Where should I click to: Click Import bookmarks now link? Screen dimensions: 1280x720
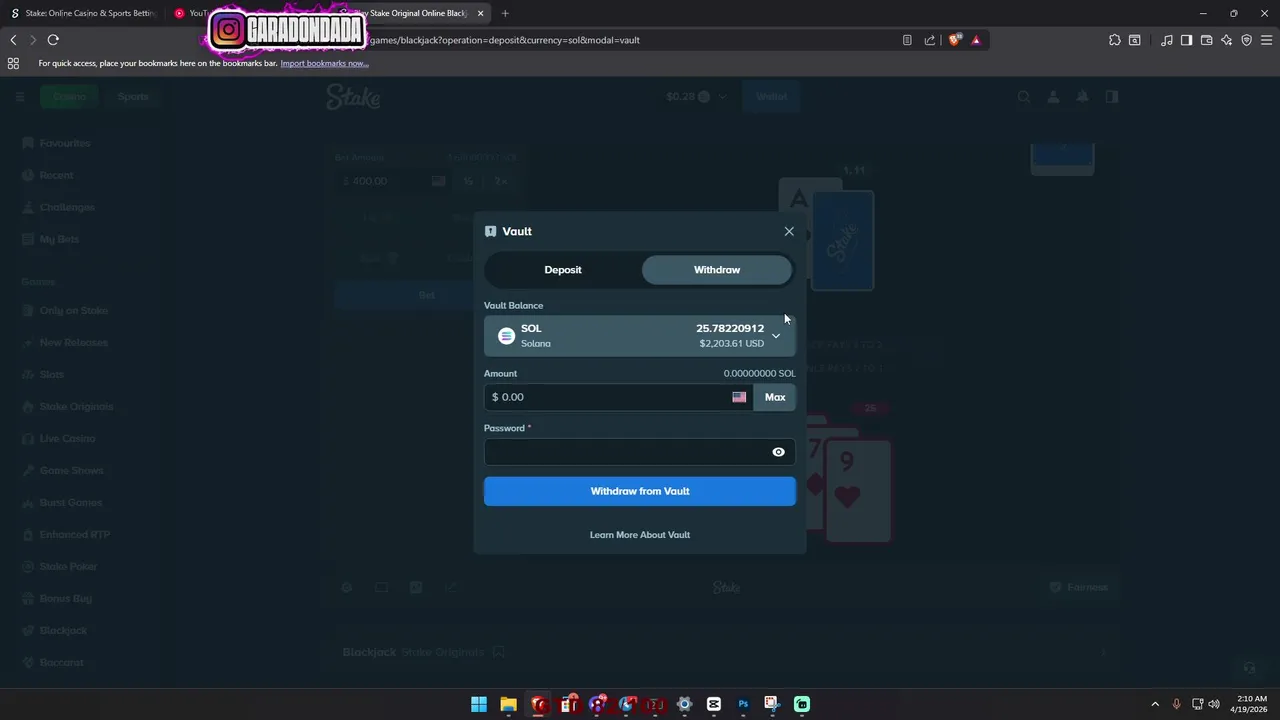point(324,63)
